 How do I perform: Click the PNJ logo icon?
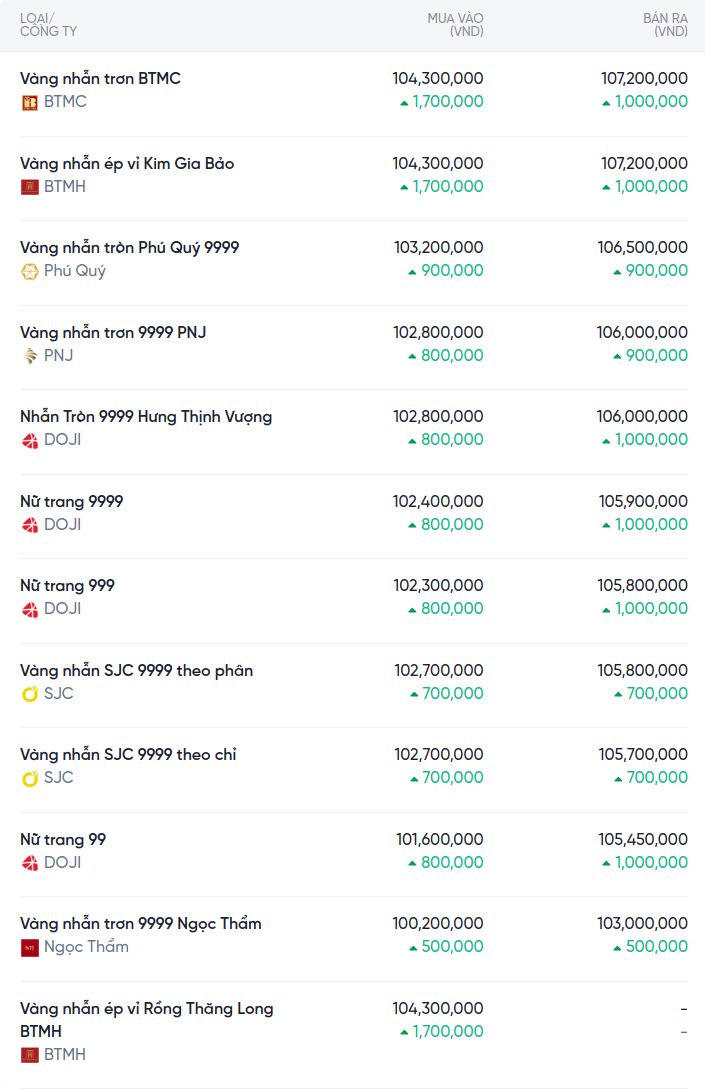pos(29,356)
